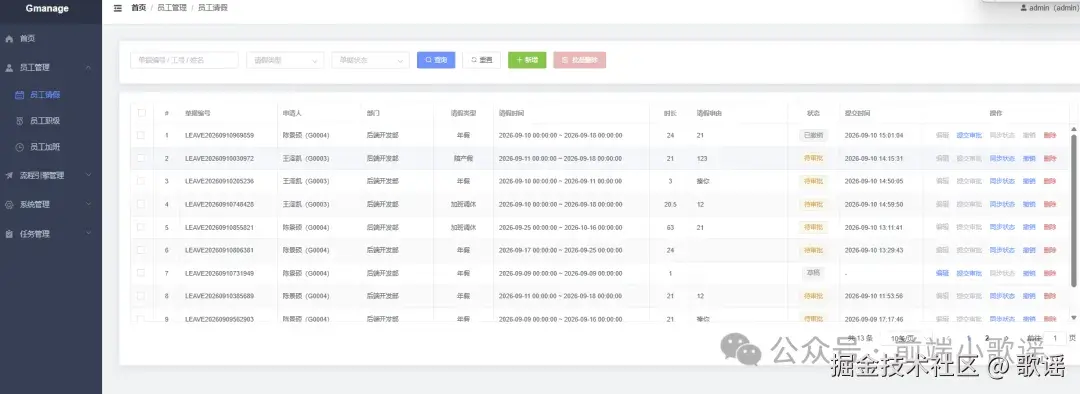The height and width of the screenshot is (394, 1080).
Task: Check the box for row LEAVE20260910855821
Action: coord(141,227)
